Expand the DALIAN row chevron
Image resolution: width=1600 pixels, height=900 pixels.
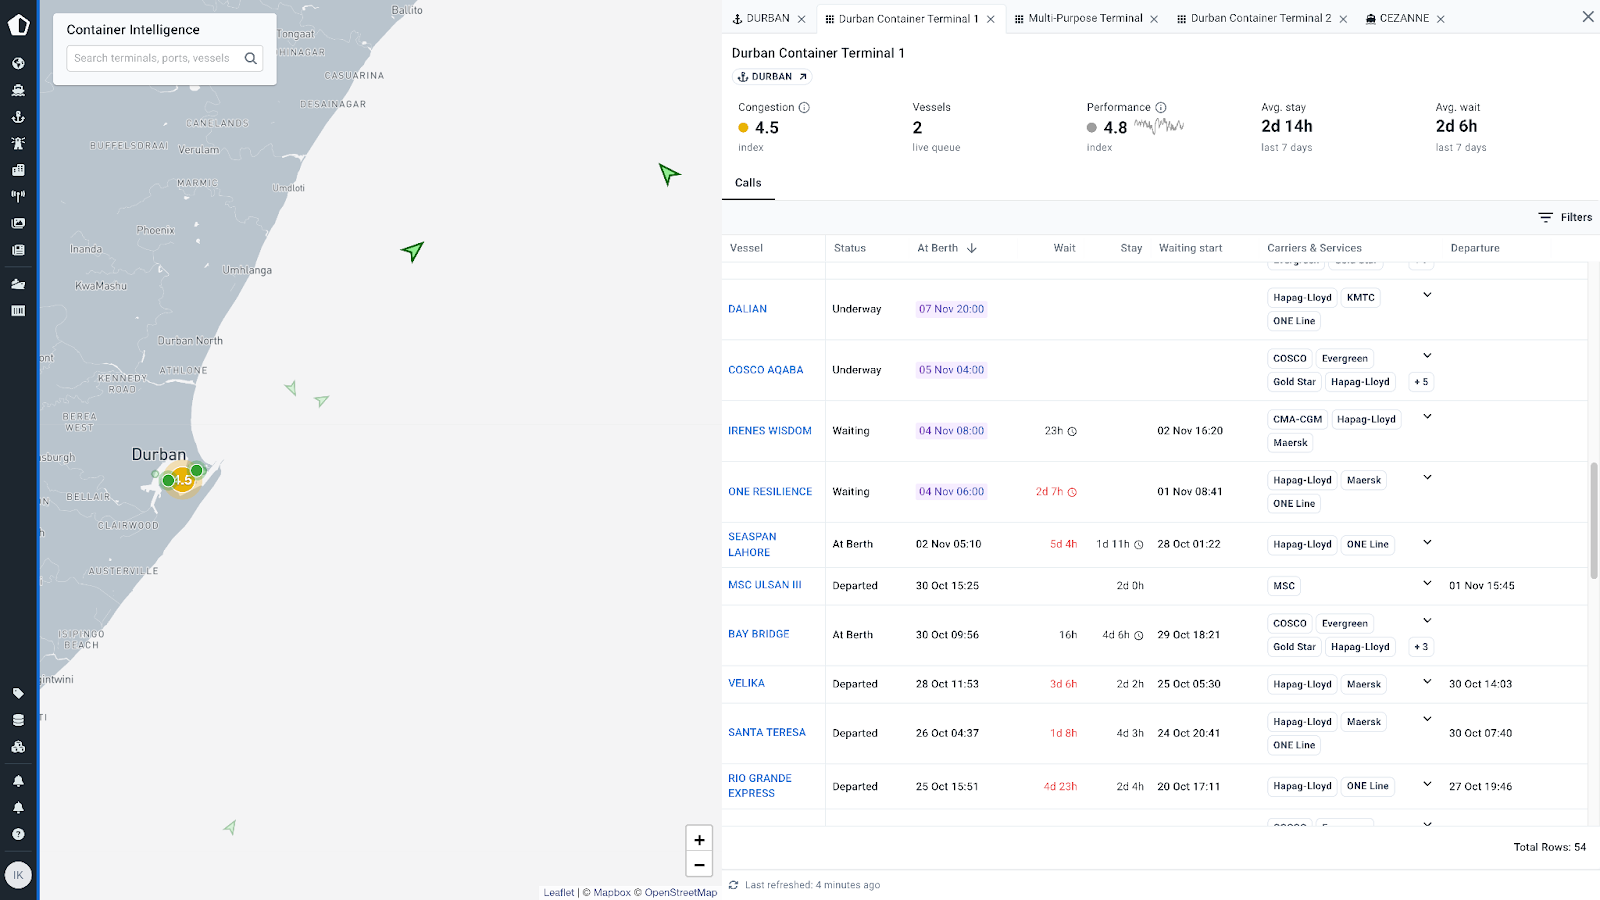[x=1427, y=295]
